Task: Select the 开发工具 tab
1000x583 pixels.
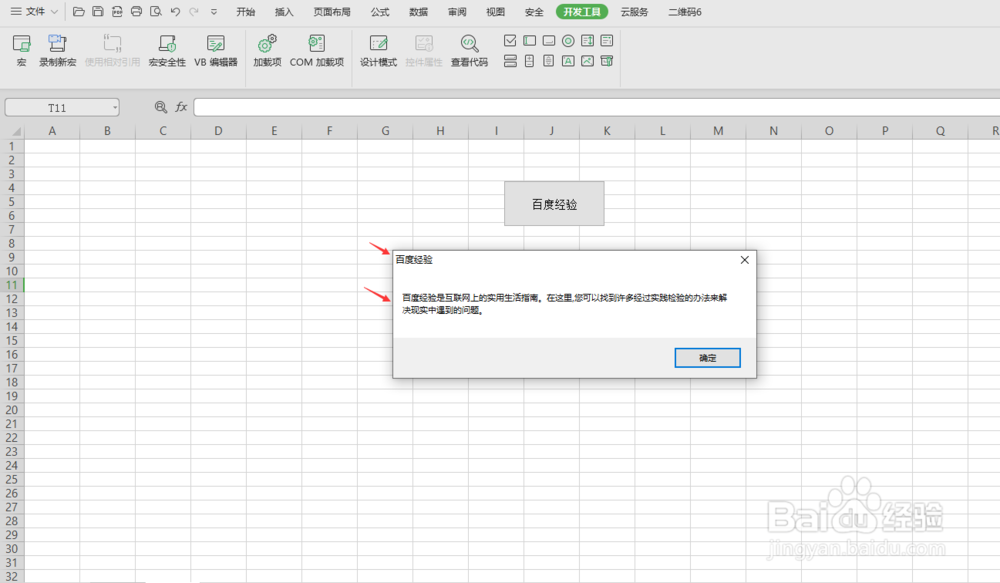Action: (582, 11)
